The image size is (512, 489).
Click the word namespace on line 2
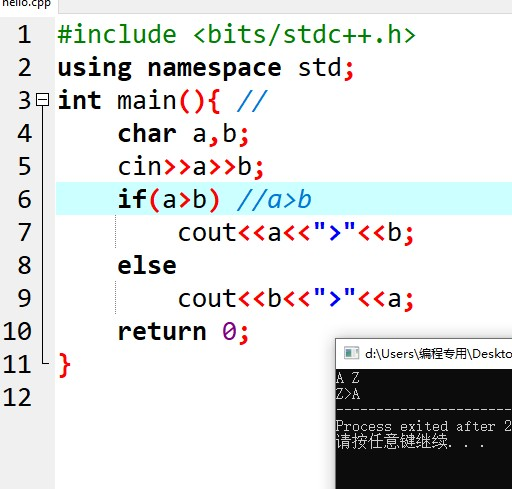[214, 68]
